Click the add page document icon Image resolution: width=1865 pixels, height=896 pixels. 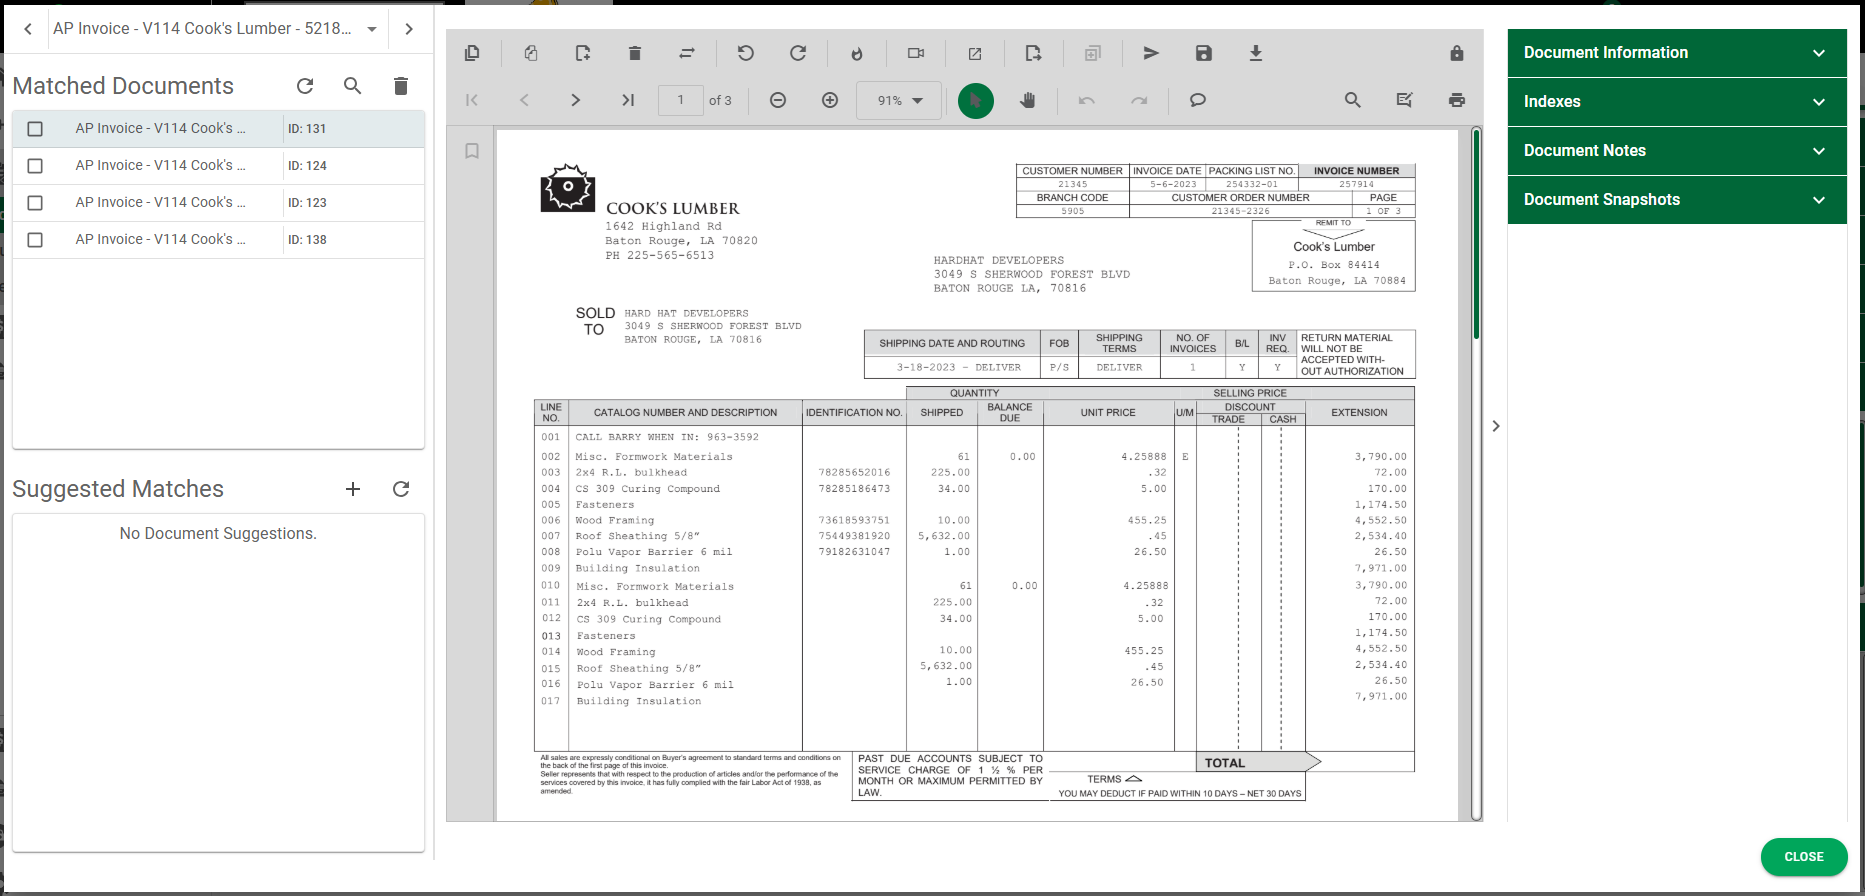coord(583,53)
